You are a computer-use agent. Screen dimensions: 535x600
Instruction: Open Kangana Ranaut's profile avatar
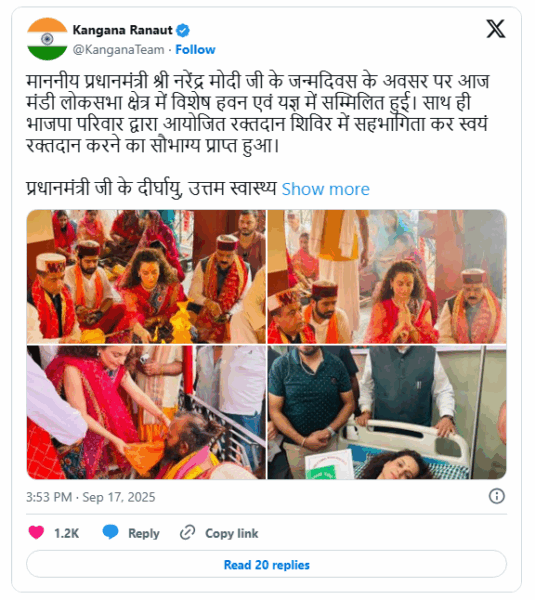pos(47,39)
